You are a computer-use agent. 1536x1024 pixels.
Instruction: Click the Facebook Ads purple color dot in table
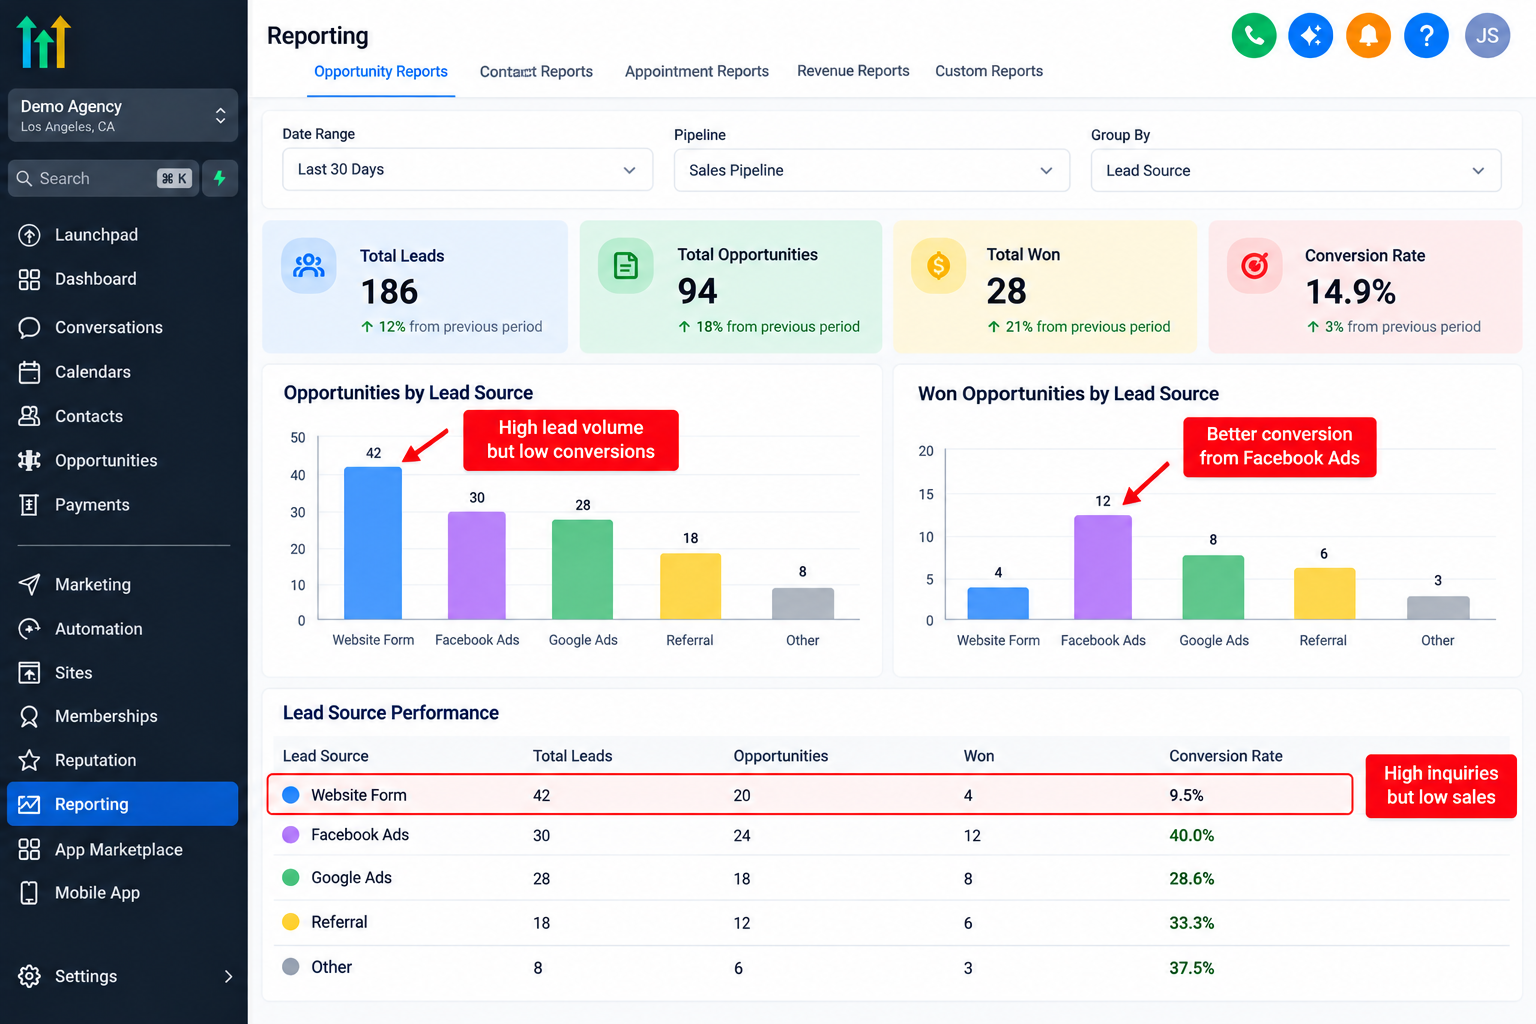(291, 835)
